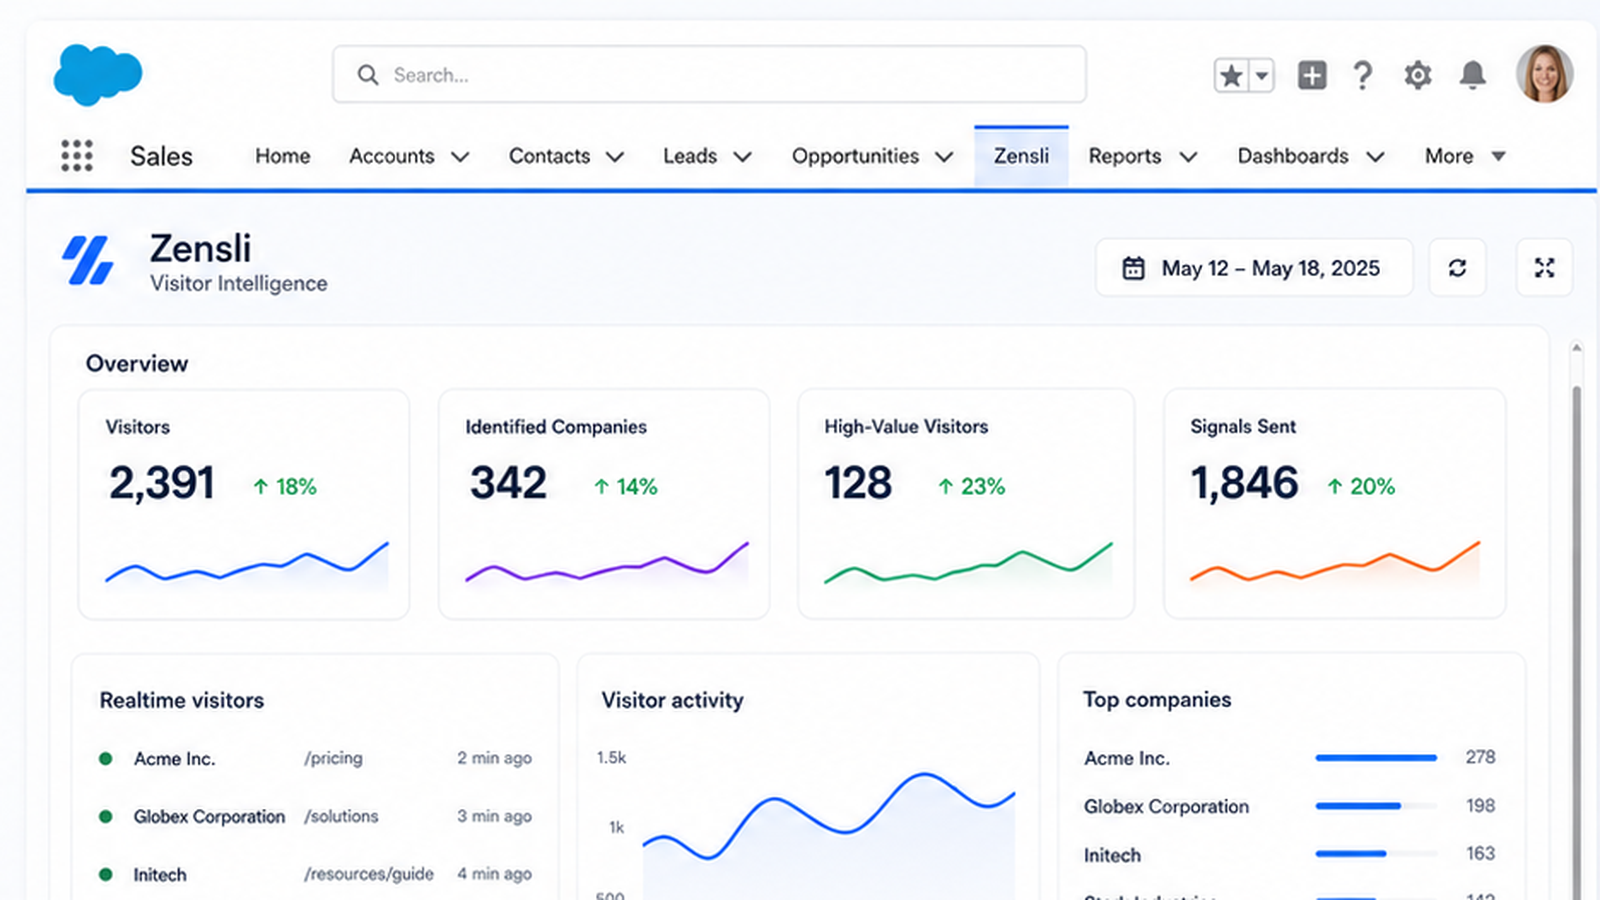Open the App Launcher dots grid

click(77, 156)
